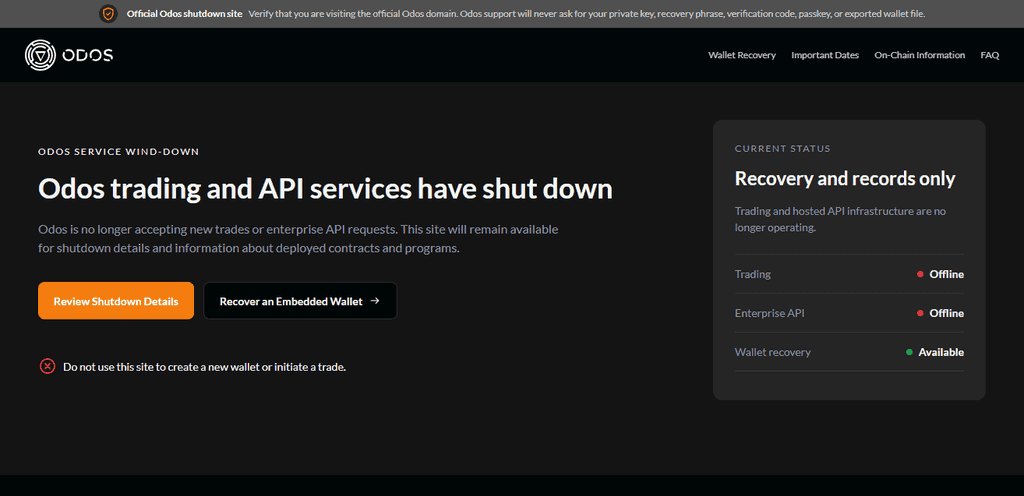Click 'Enterprise API' row label
This screenshot has width=1024, height=496.
click(769, 313)
